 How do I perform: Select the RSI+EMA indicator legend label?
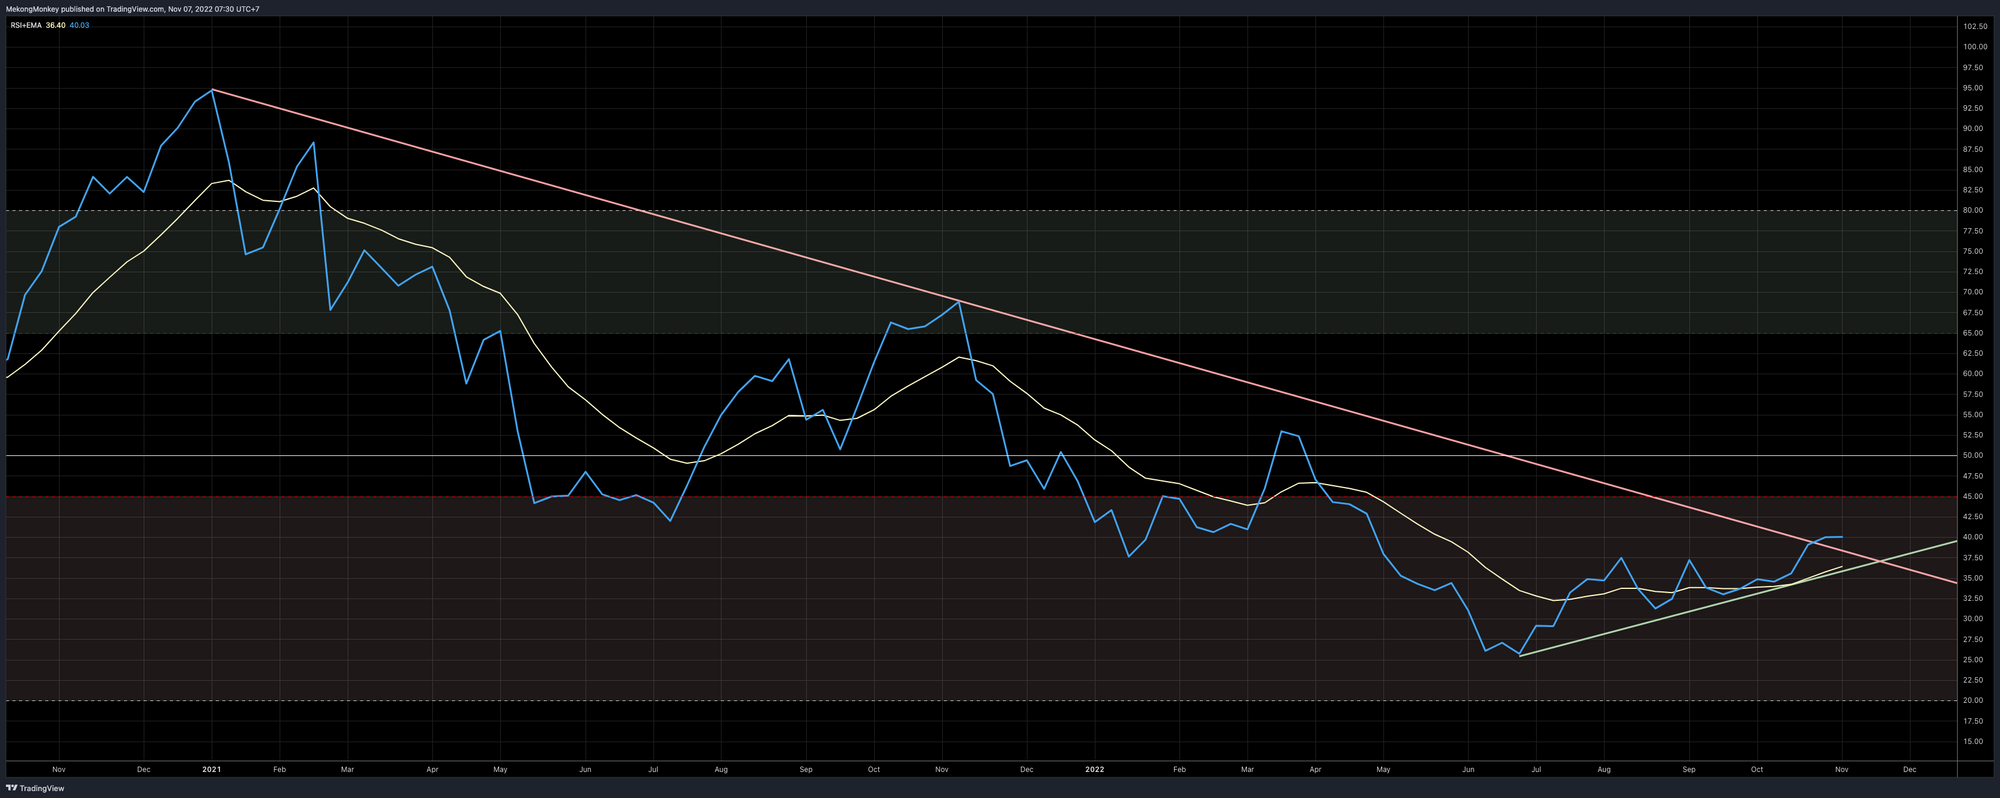coord(26,25)
